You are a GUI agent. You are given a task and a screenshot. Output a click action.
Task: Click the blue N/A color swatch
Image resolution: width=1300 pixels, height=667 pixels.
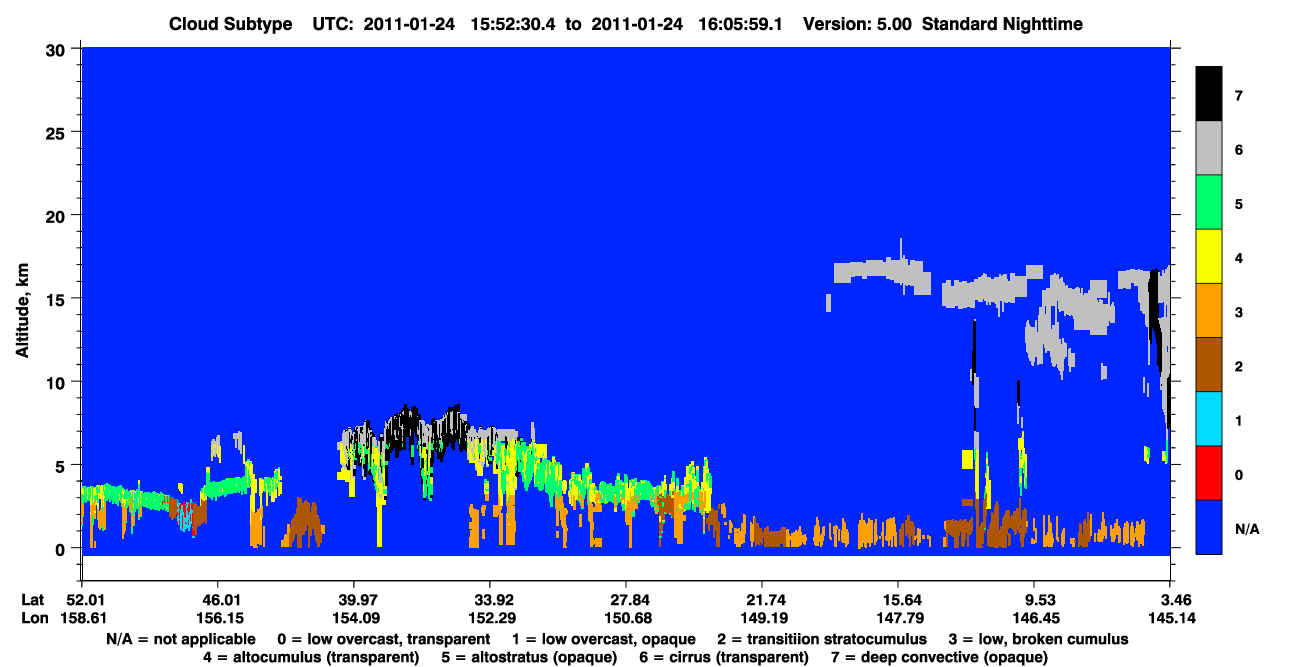coord(1209,527)
